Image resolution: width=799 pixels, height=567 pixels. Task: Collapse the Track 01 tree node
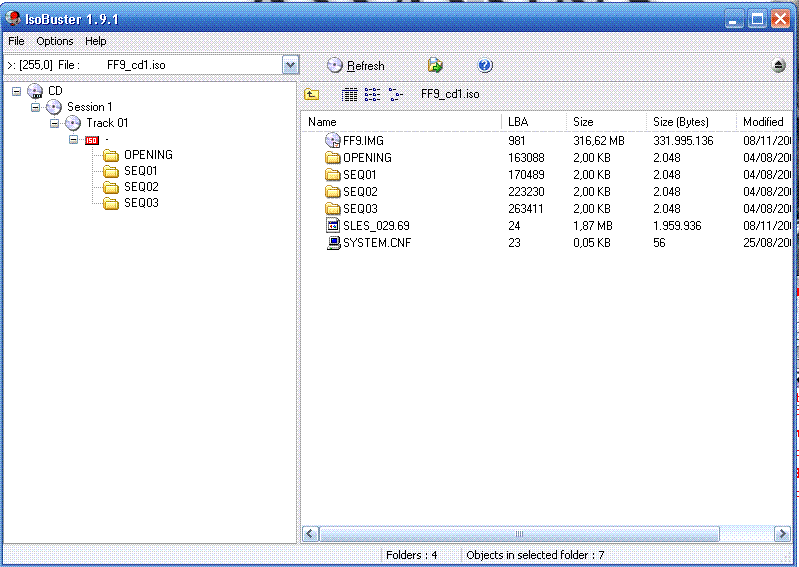point(55,123)
